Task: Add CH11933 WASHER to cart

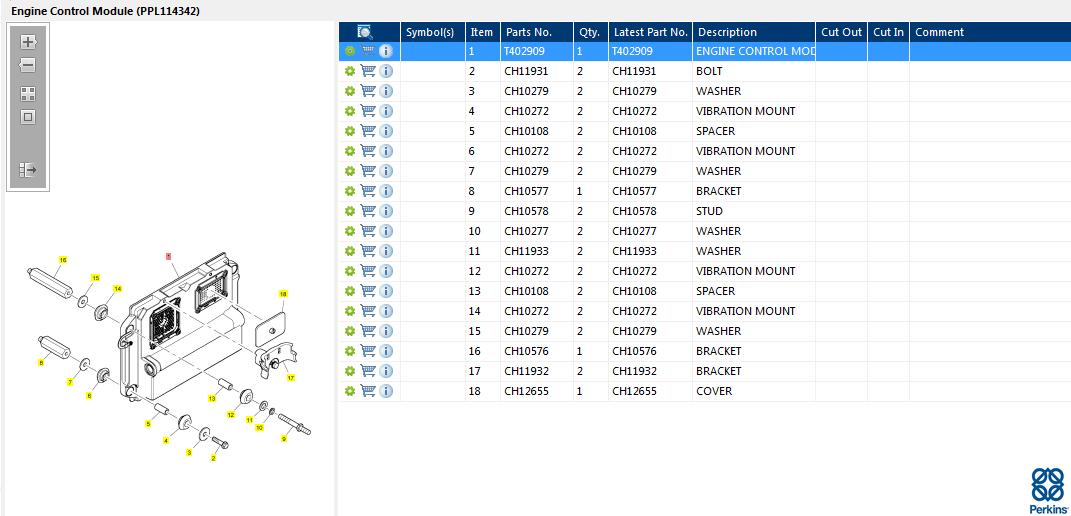Action: pos(368,251)
